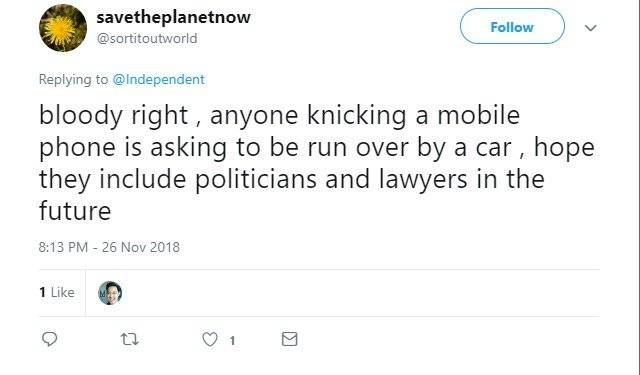Click the @sortitoutworld handle
This screenshot has height=375, width=640.
tap(147, 38)
